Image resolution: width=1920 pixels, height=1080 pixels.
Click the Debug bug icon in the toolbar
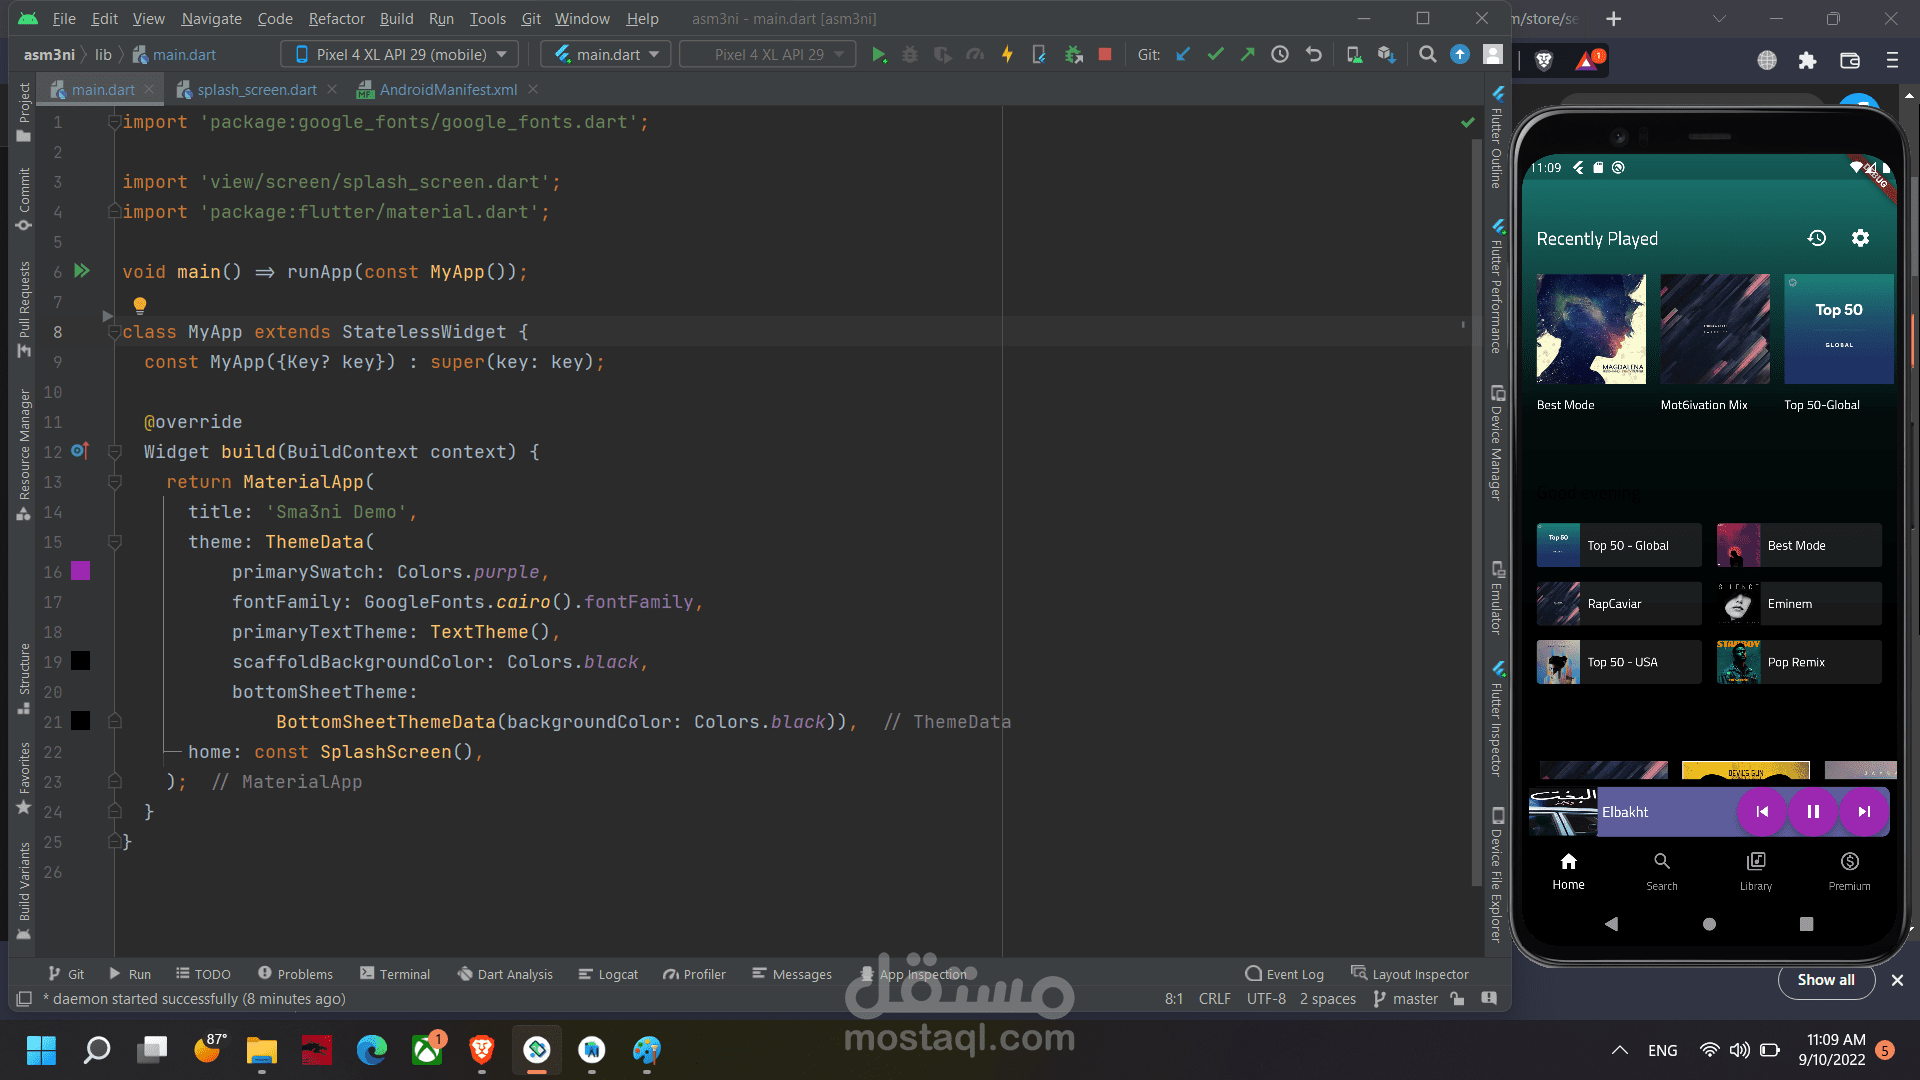point(909,55)
